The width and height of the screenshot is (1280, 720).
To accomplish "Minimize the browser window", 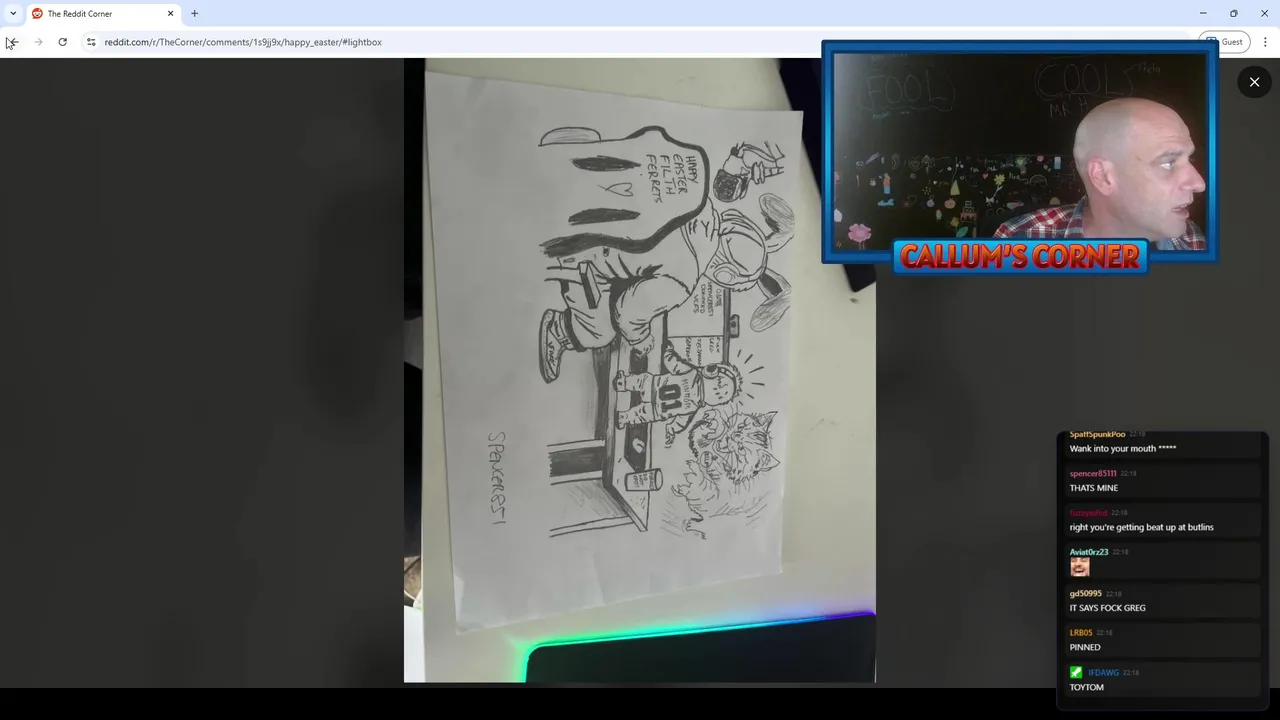I will point(1202,13).
